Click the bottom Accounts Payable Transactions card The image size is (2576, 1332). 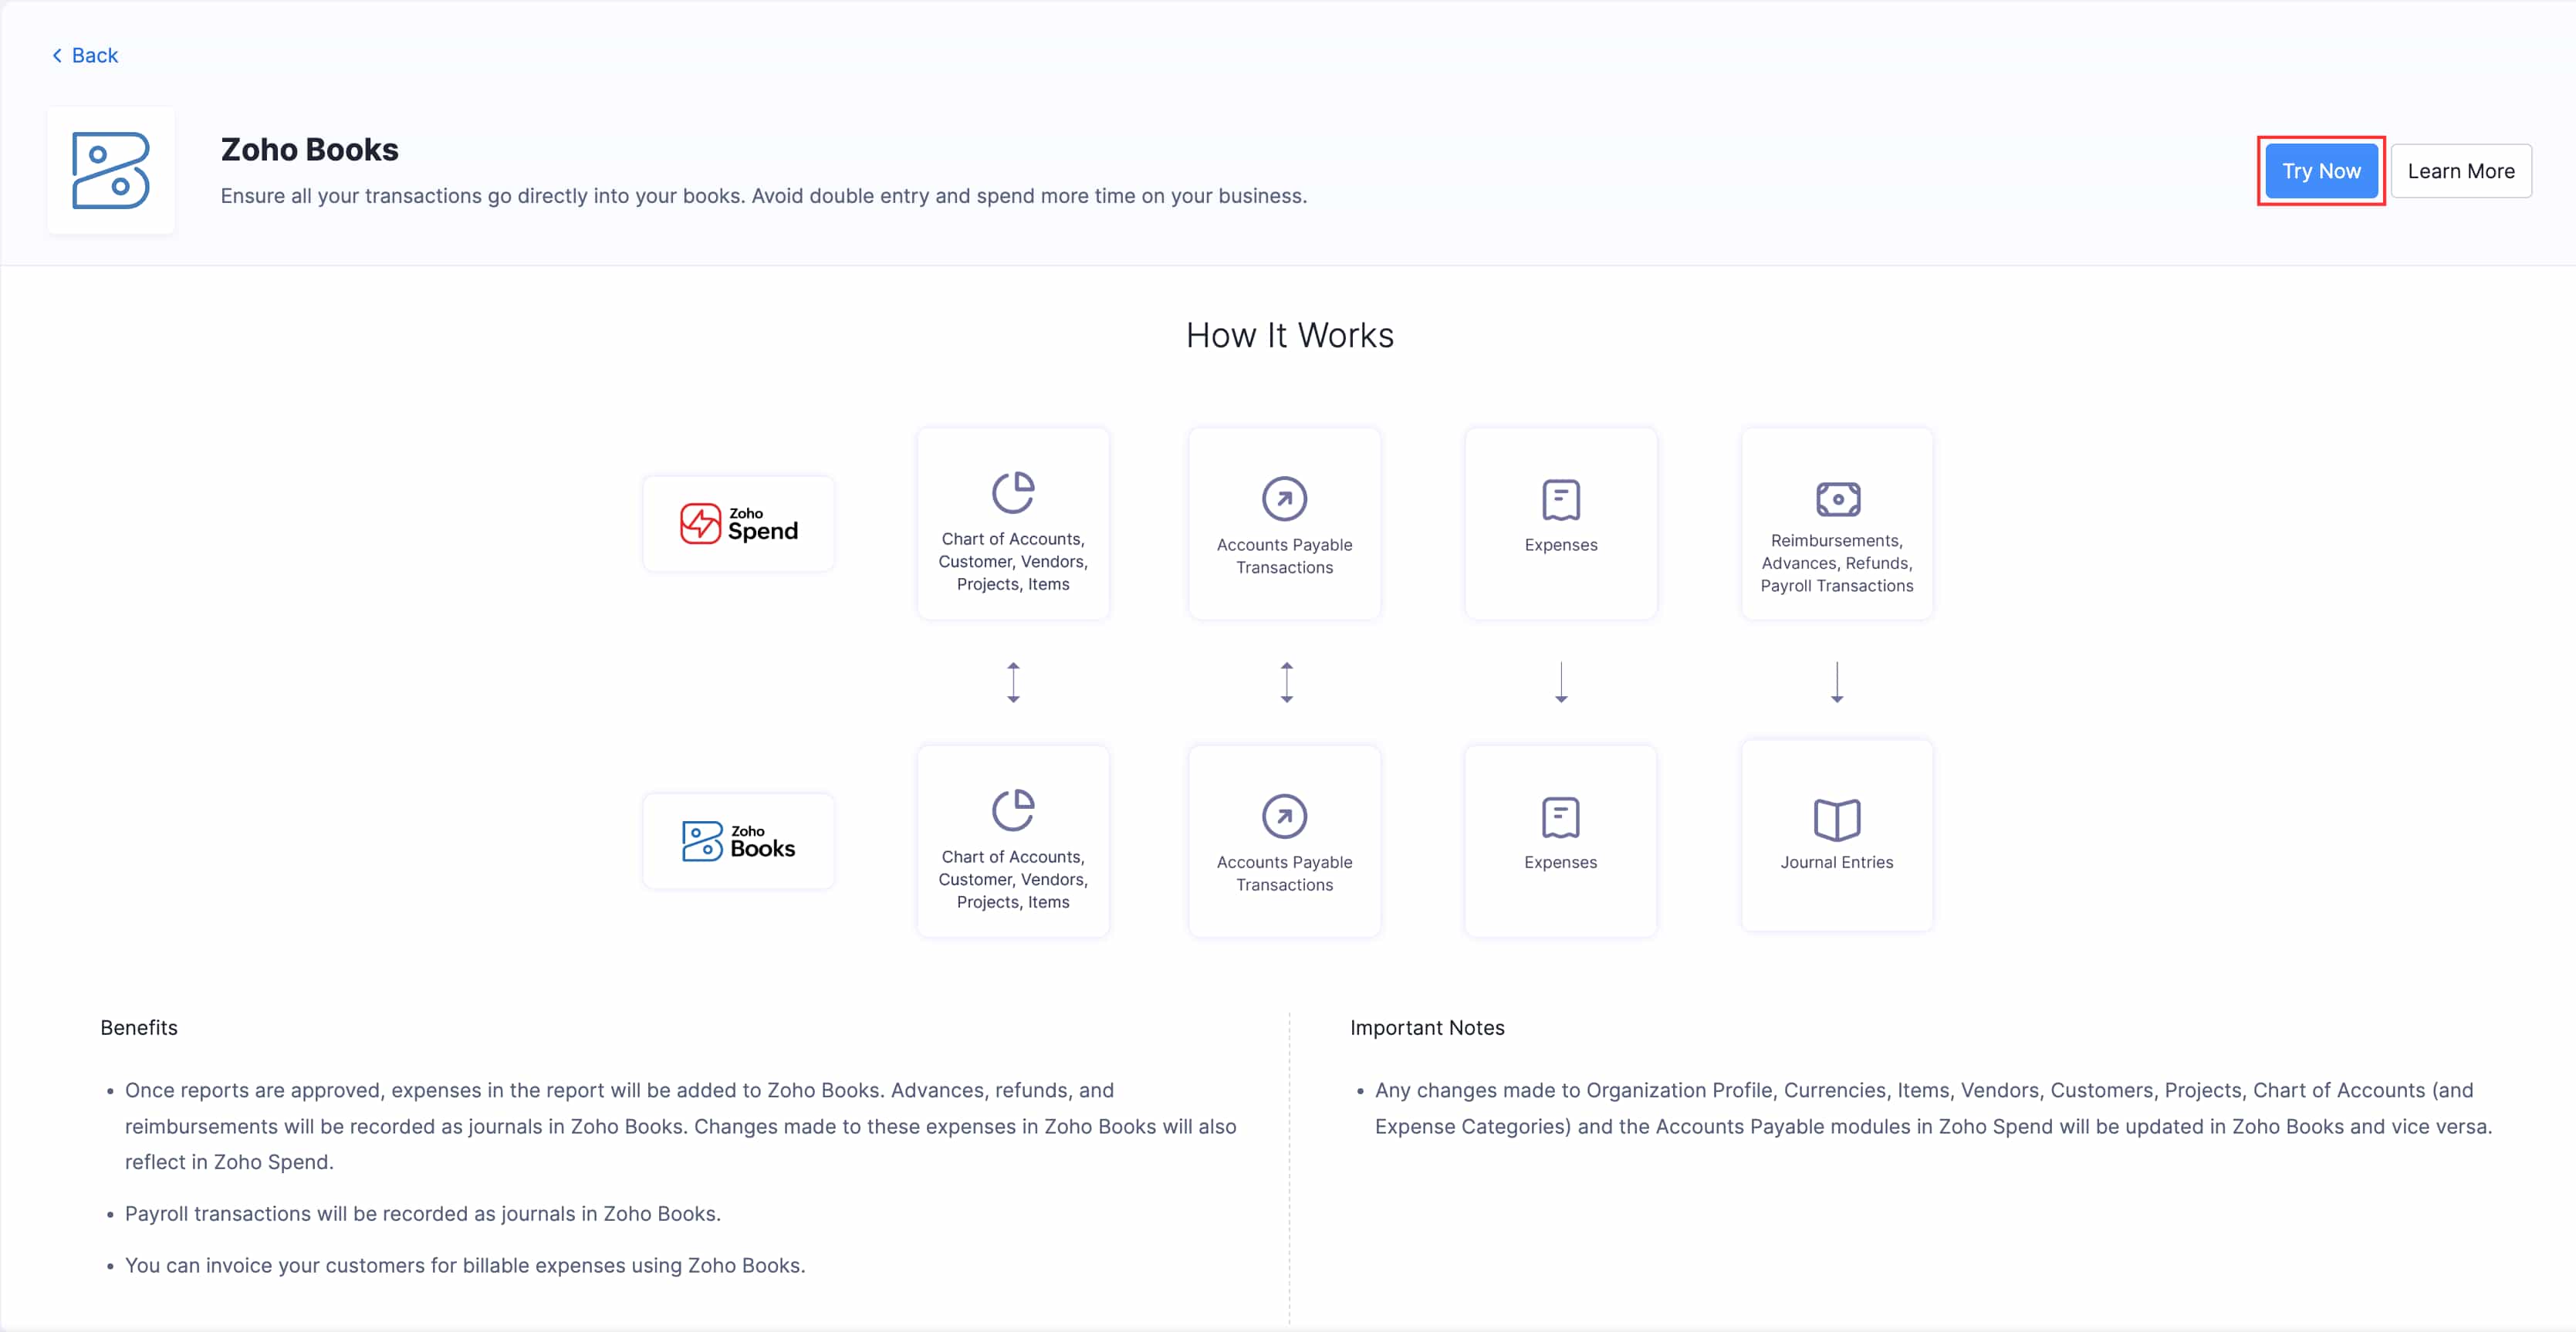click(1284, 841)
